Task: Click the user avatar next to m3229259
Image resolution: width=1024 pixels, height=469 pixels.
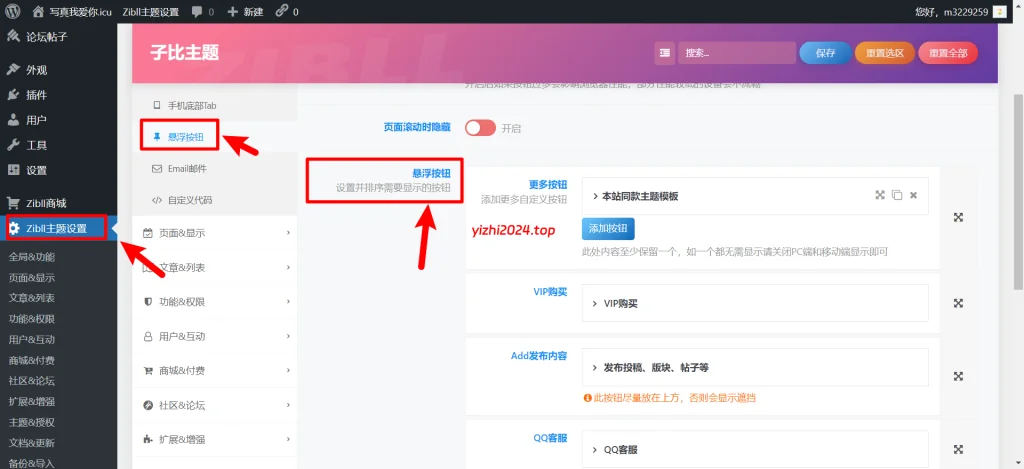Action: (x=999, y=12)
